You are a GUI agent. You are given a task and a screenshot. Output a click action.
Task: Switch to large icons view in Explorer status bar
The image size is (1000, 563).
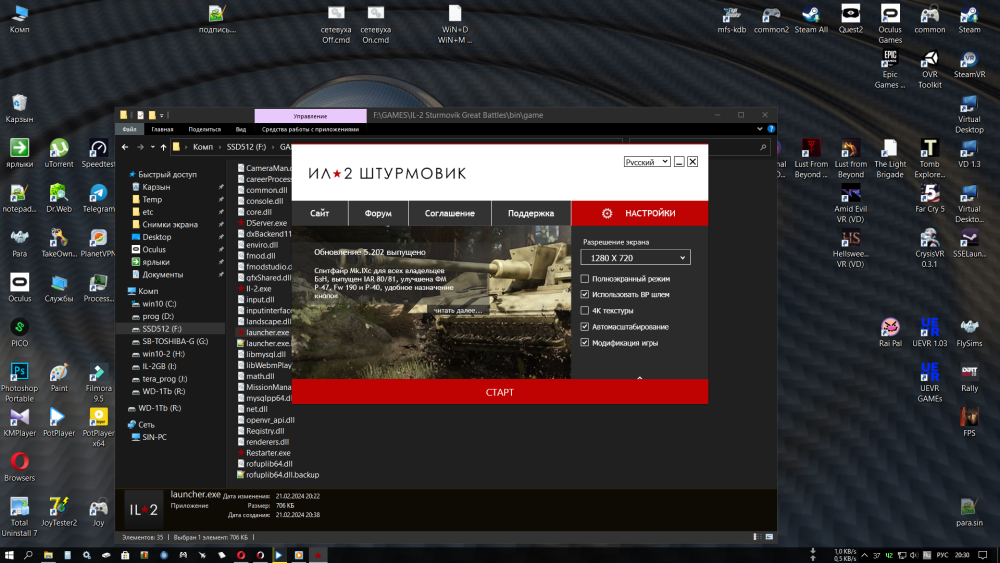pos(770,537)
